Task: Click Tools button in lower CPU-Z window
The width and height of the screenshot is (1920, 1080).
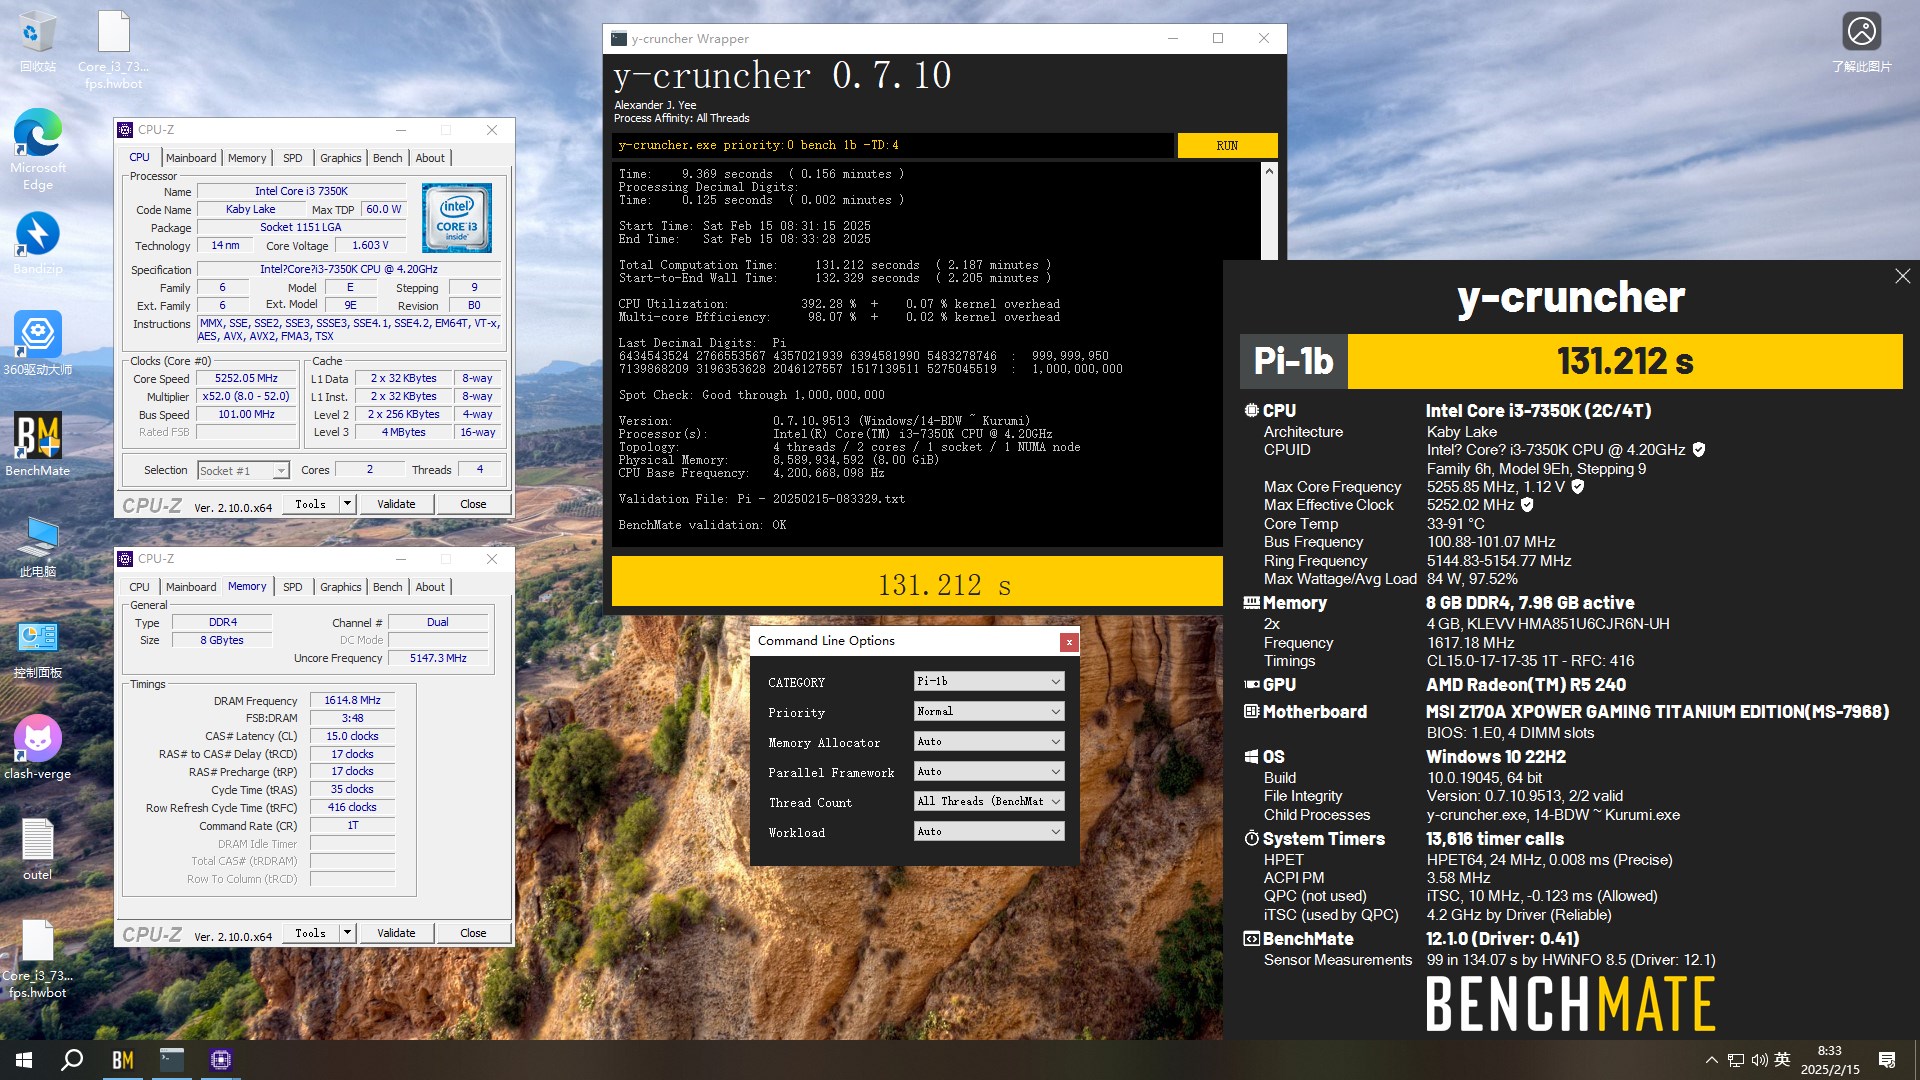Action: [x=310, y=933]
